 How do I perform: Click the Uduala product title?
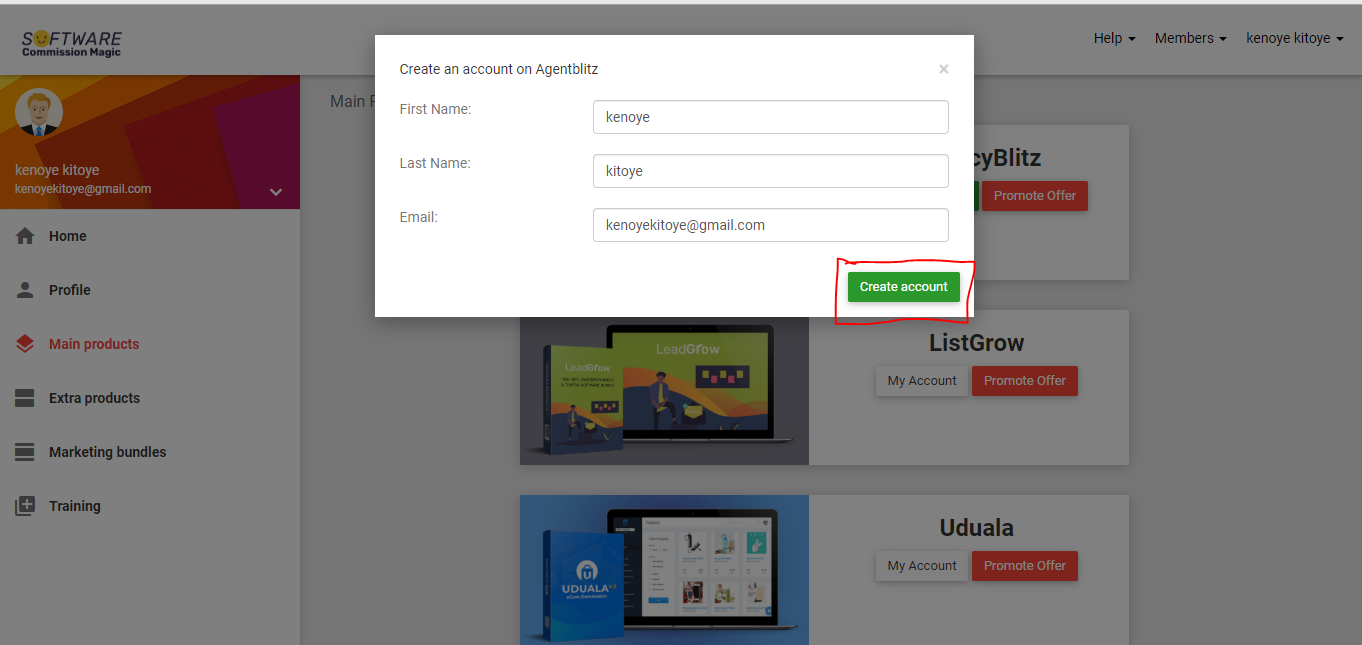pos(977,528)
